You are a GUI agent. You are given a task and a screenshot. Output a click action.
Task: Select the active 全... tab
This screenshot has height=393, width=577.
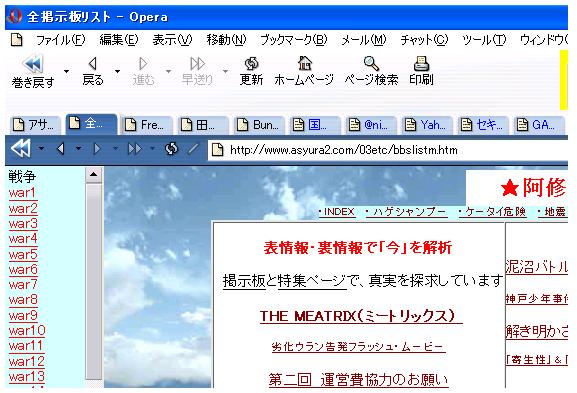tap(91, 124)
